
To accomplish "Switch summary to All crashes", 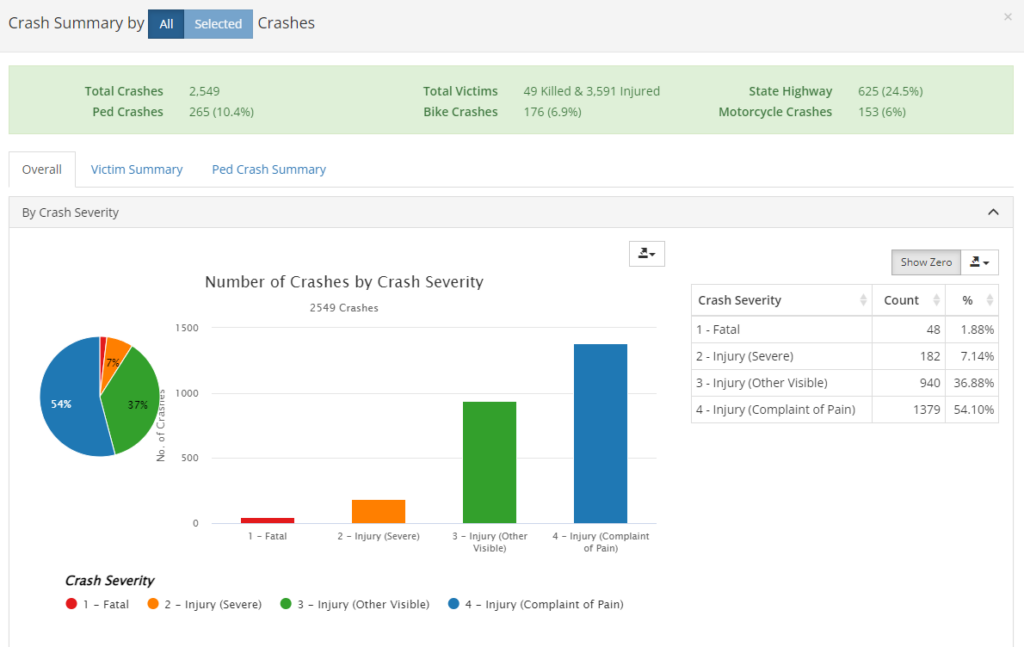I will 166,24.
